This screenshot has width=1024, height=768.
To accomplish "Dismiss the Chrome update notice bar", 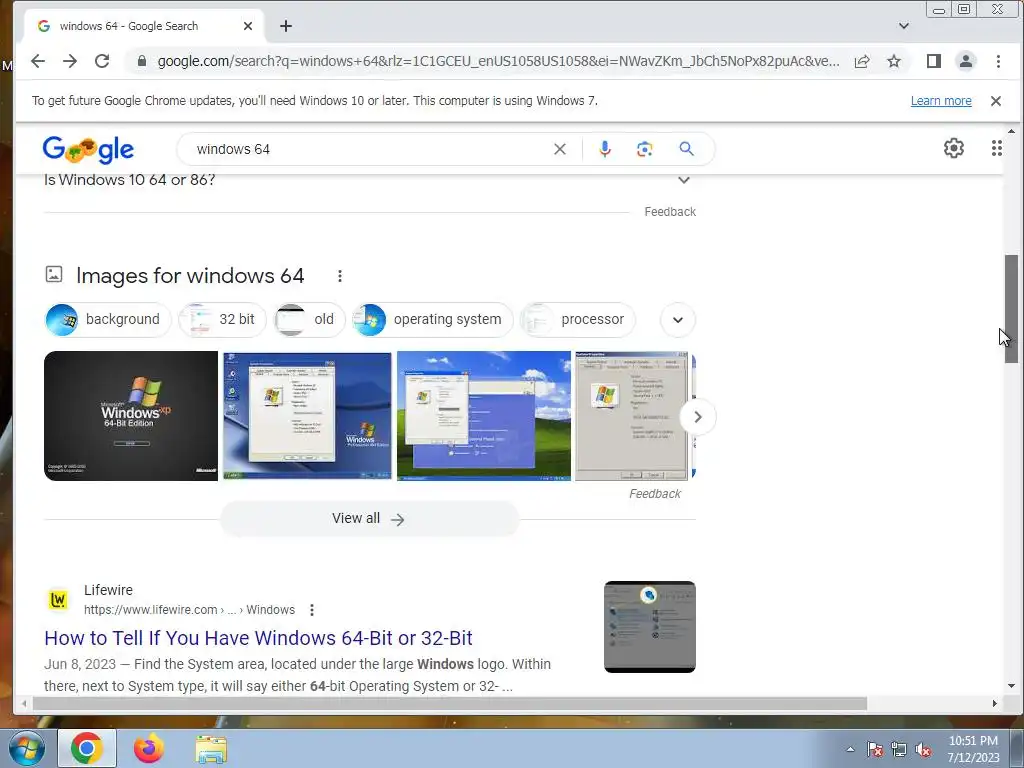I will click(995, 101).
